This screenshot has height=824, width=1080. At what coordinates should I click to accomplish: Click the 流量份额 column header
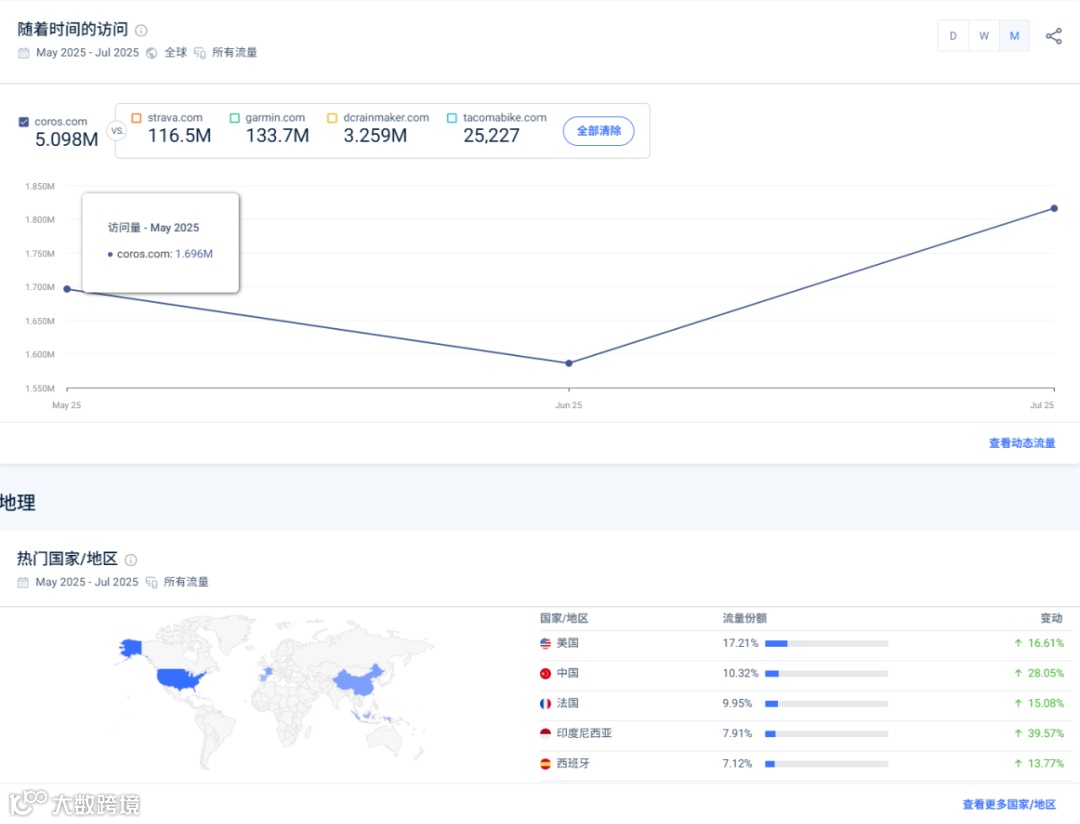(745, 618)
